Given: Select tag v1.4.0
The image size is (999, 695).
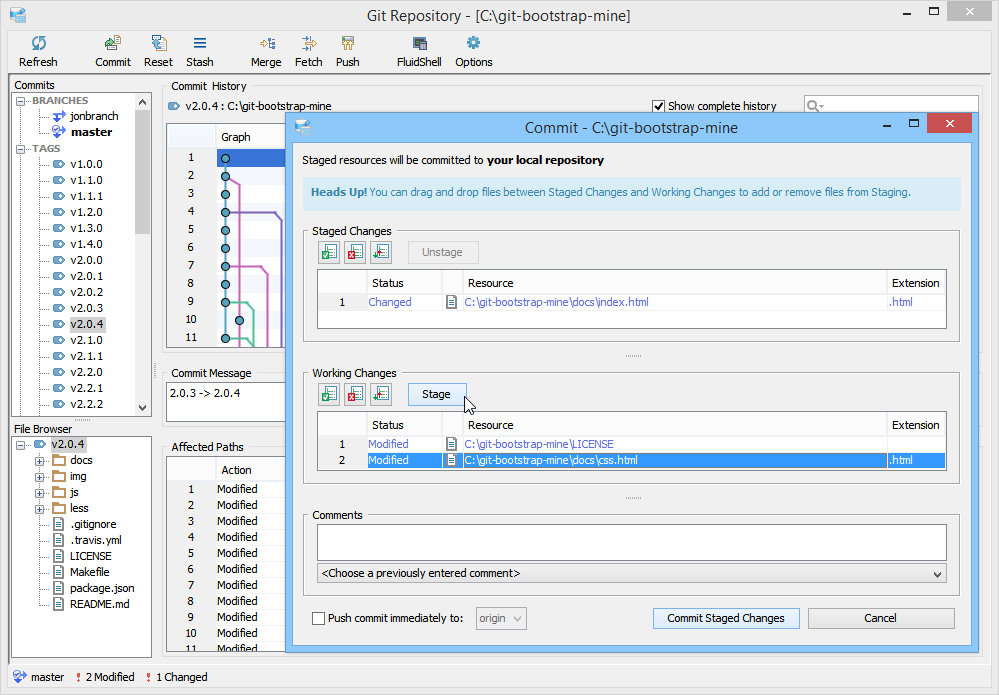Looking at the screenshot, I should pos(87,244).
